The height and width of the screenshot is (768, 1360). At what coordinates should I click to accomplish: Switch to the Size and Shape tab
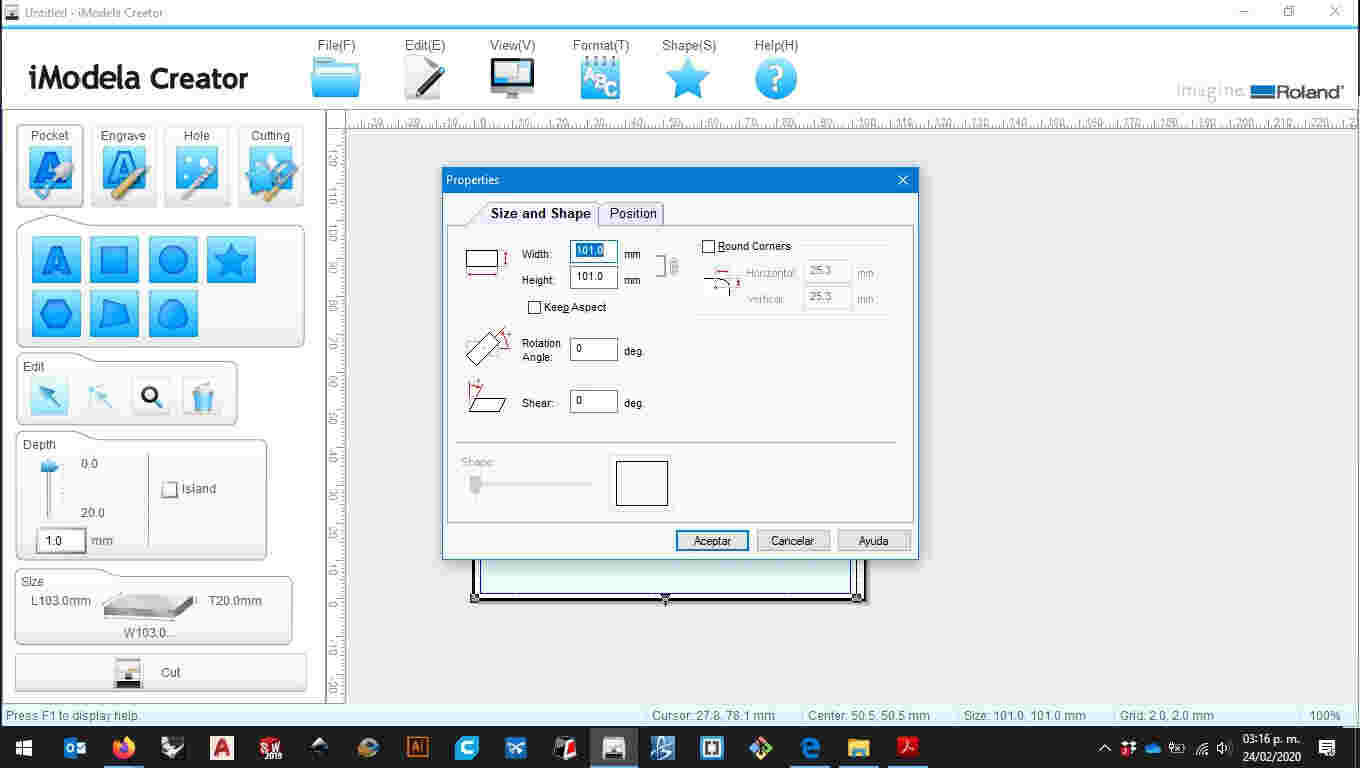point(540,213)
